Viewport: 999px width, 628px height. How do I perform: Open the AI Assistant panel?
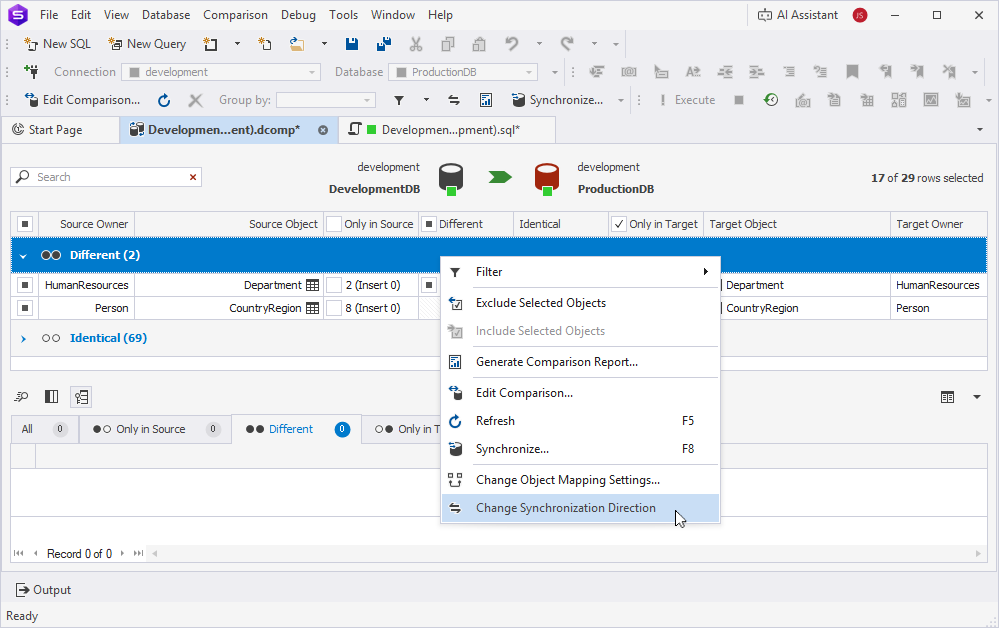[796, 15]
